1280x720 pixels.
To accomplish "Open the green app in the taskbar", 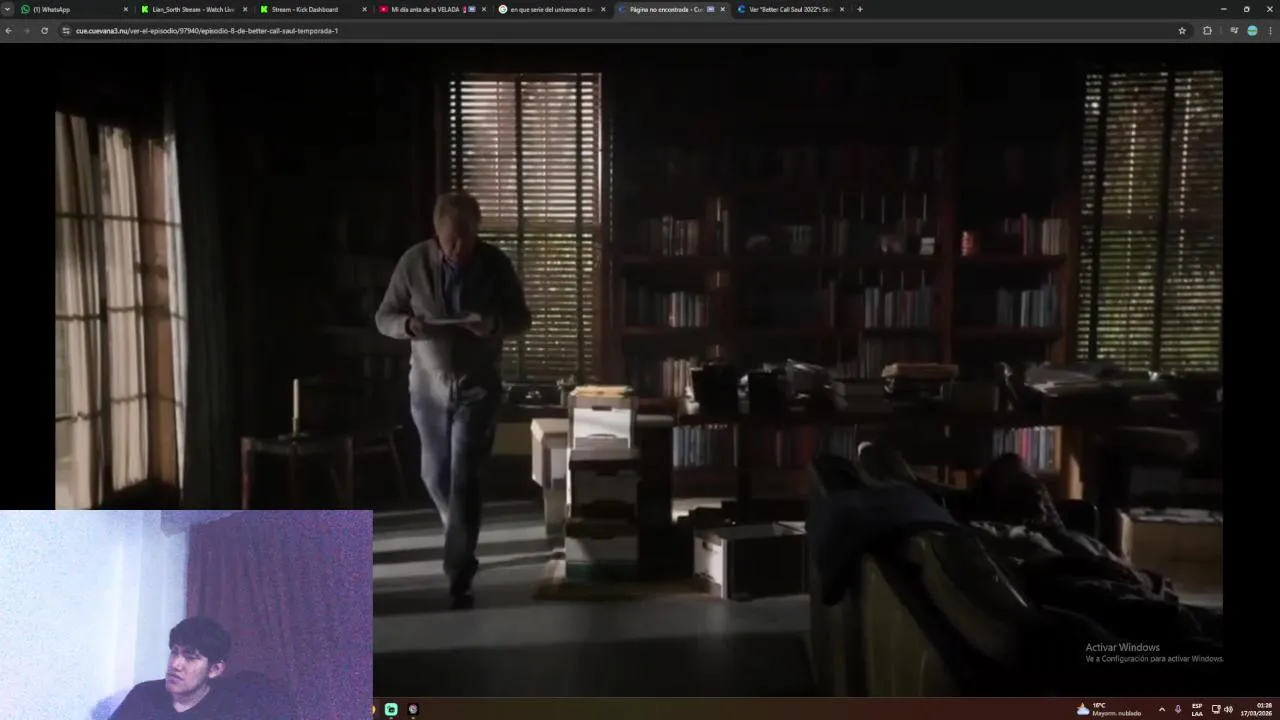I will click(391, 709).
